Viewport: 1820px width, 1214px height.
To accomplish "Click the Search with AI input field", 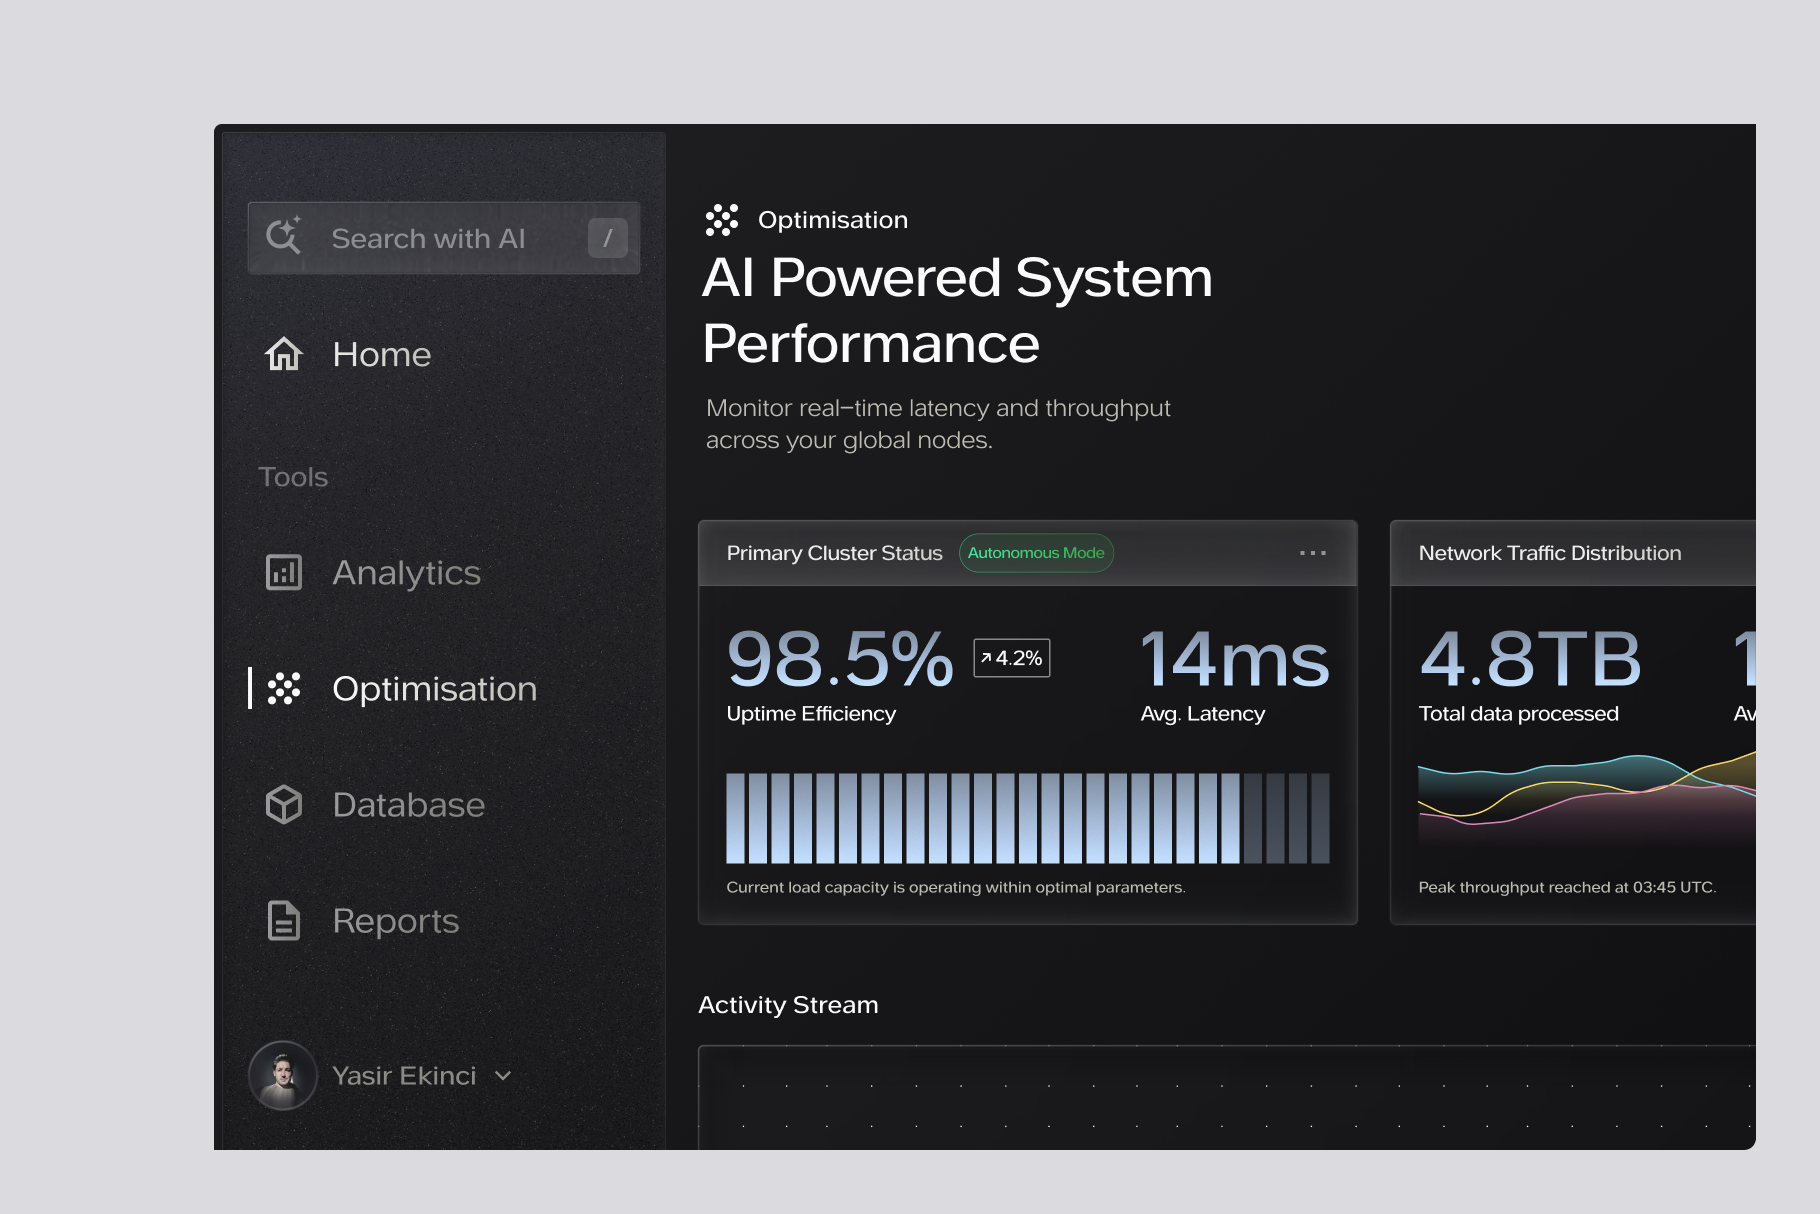I will click(428, 237).
